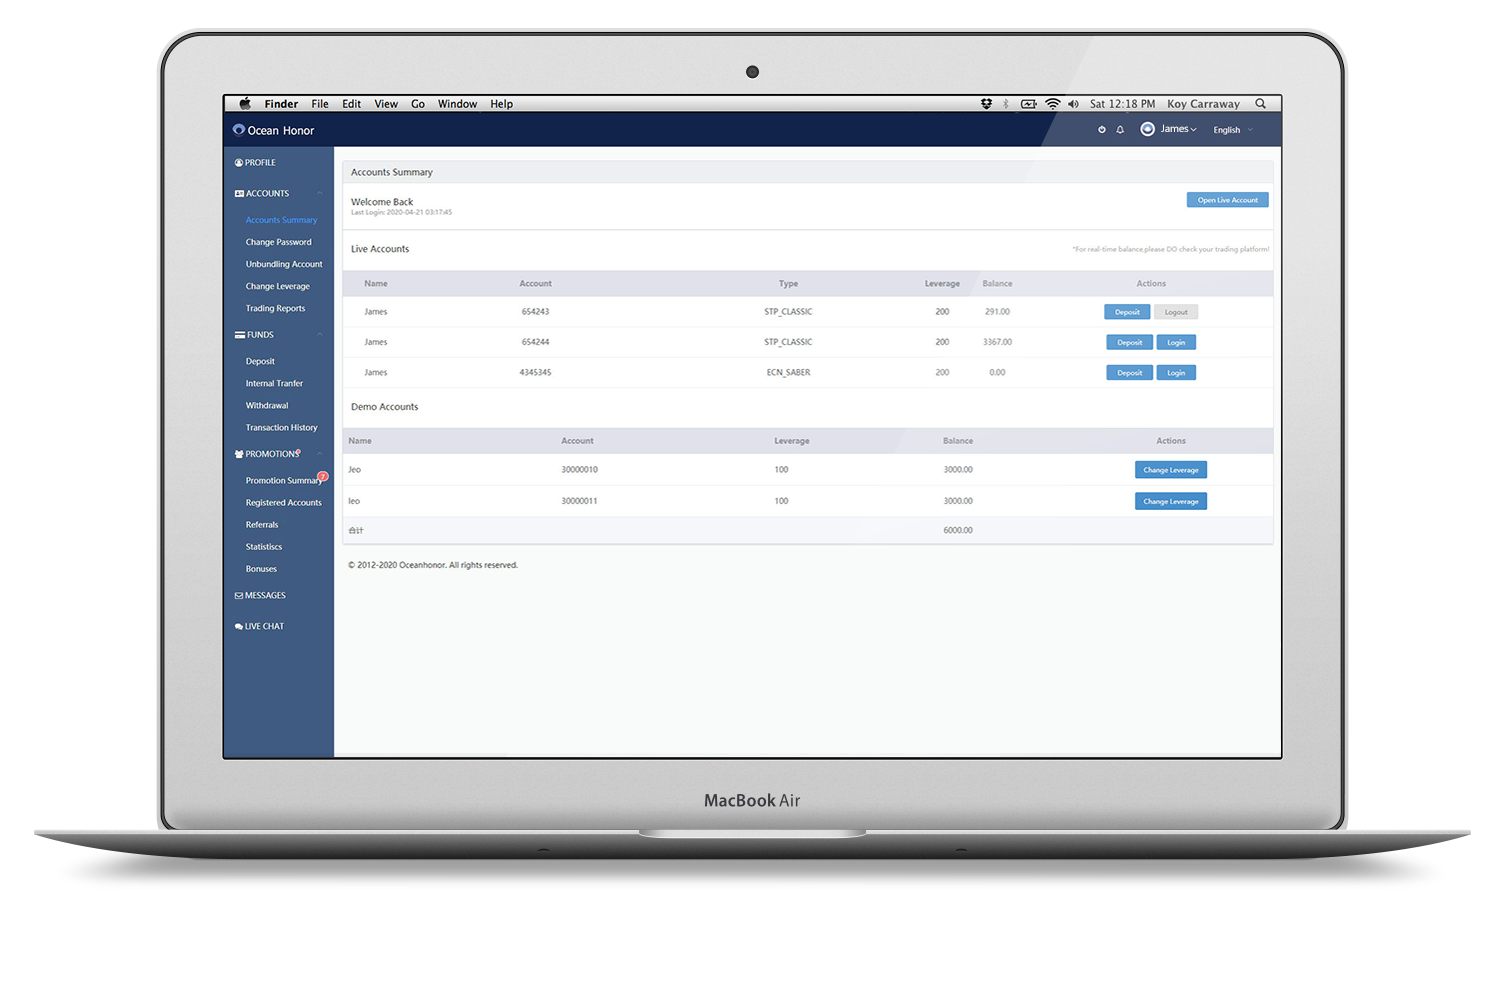Collapse the Accounts sidebar section
The image size is (1500, 1000).
[319, 194]
